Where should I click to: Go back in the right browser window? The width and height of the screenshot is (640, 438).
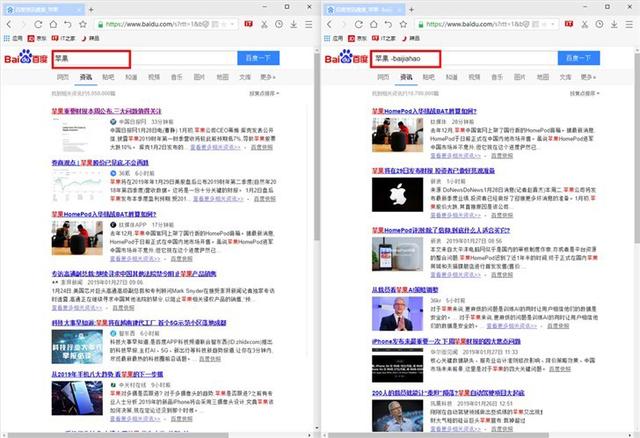[329, 24]
